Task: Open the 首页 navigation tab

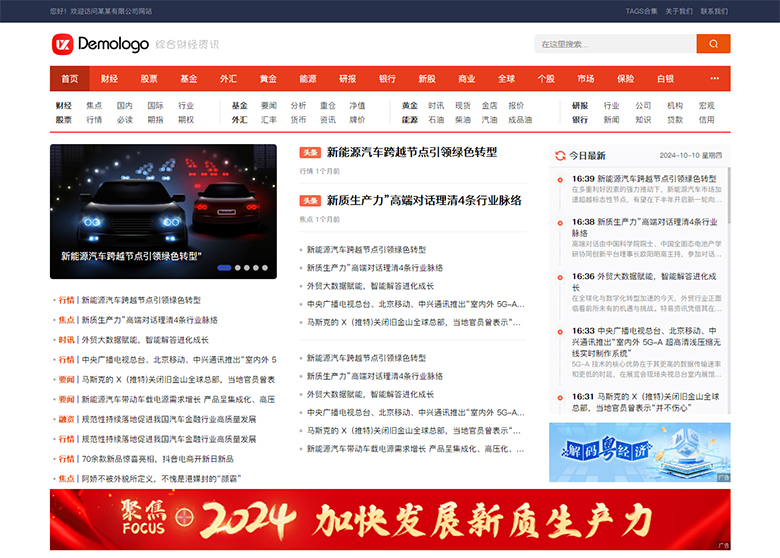Action: (x=69, y=78)
